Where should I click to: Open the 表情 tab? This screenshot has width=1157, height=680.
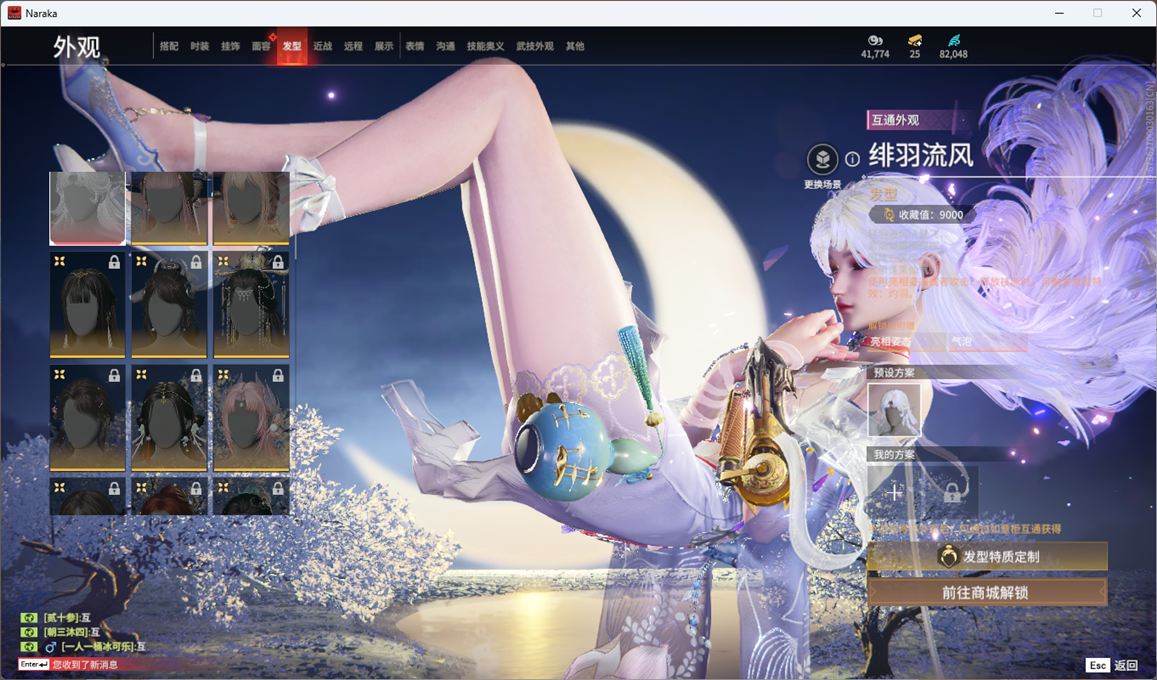(415, 46)
